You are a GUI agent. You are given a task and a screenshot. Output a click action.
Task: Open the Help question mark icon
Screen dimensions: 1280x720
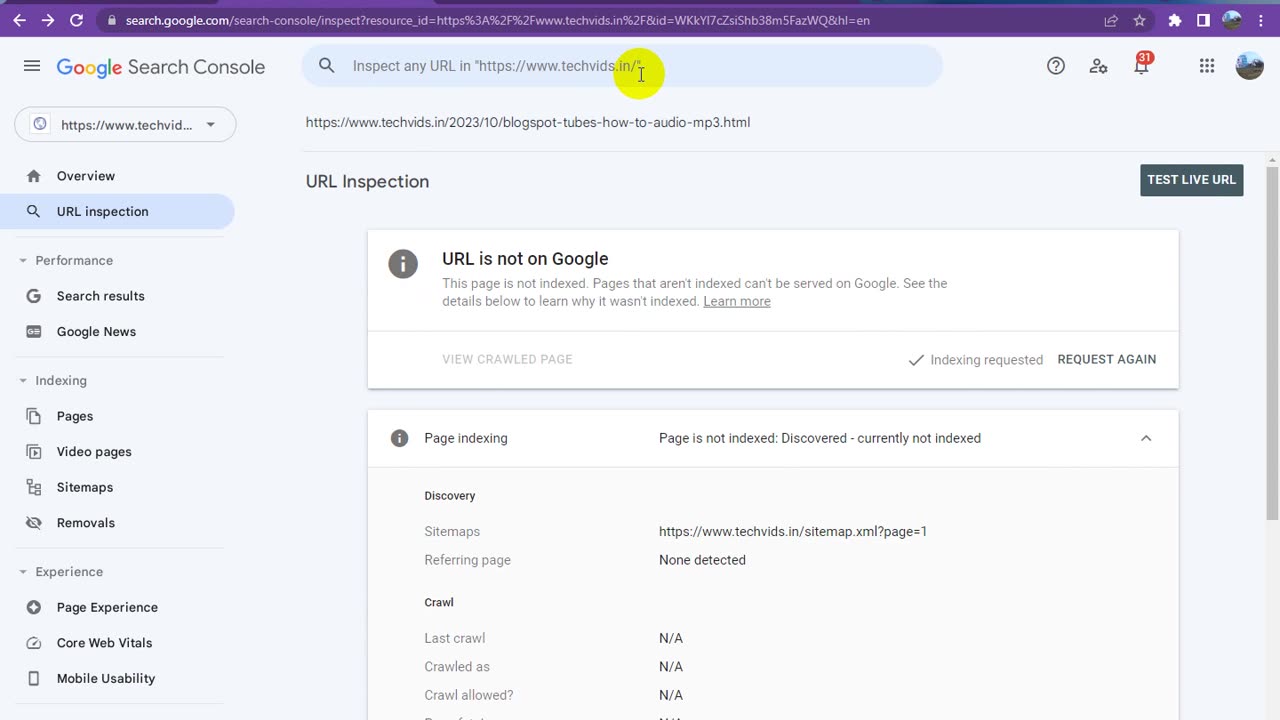(x=1056, y=66)
